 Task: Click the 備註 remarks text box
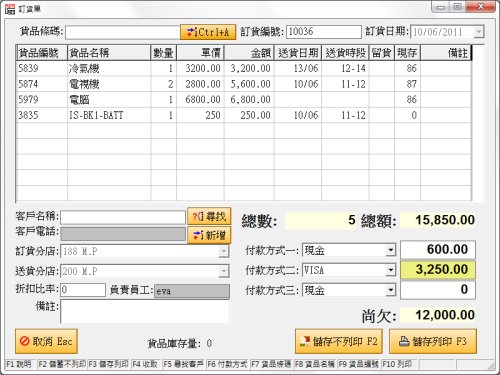[x=145, y=311]
